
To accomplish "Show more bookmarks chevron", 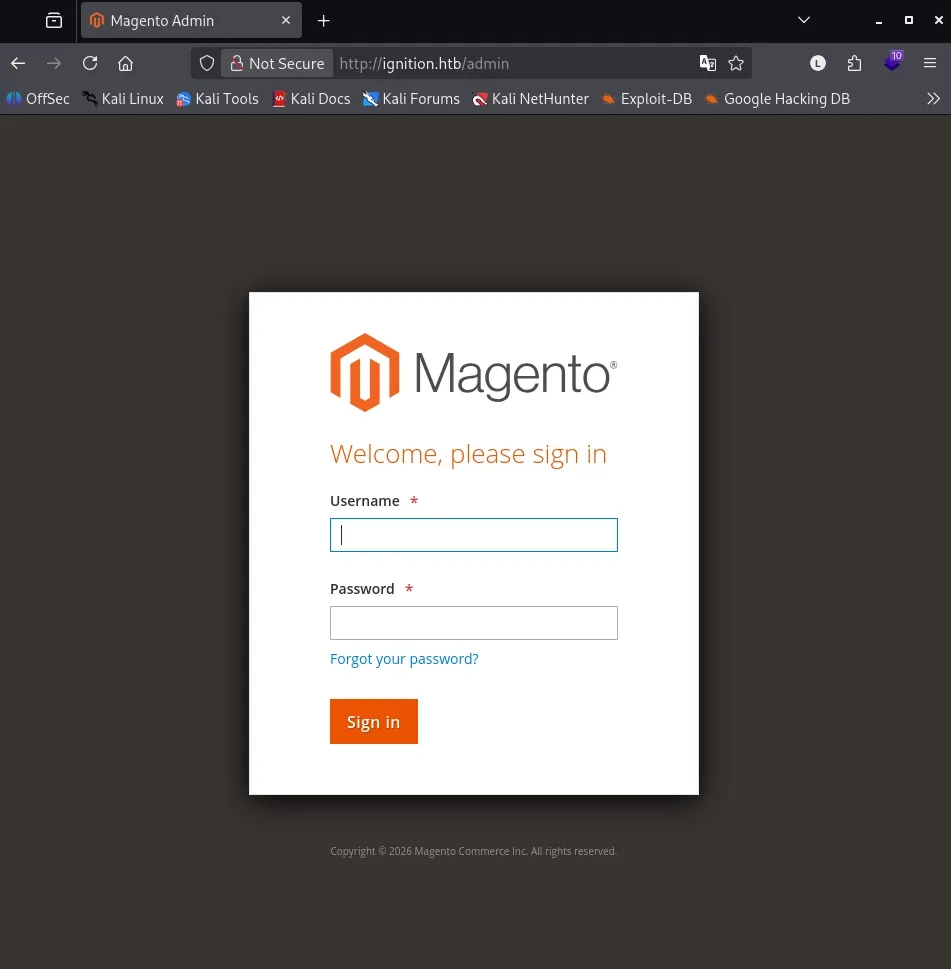I will [x=933, y=99].
